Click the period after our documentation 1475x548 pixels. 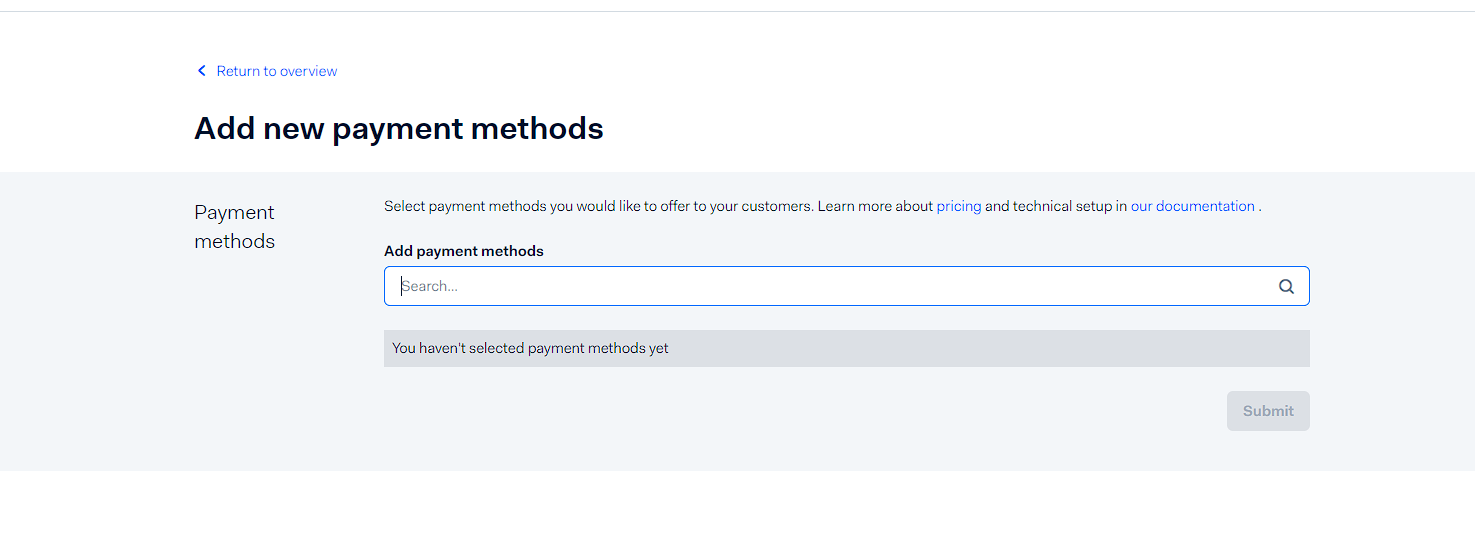point(1260,207)
